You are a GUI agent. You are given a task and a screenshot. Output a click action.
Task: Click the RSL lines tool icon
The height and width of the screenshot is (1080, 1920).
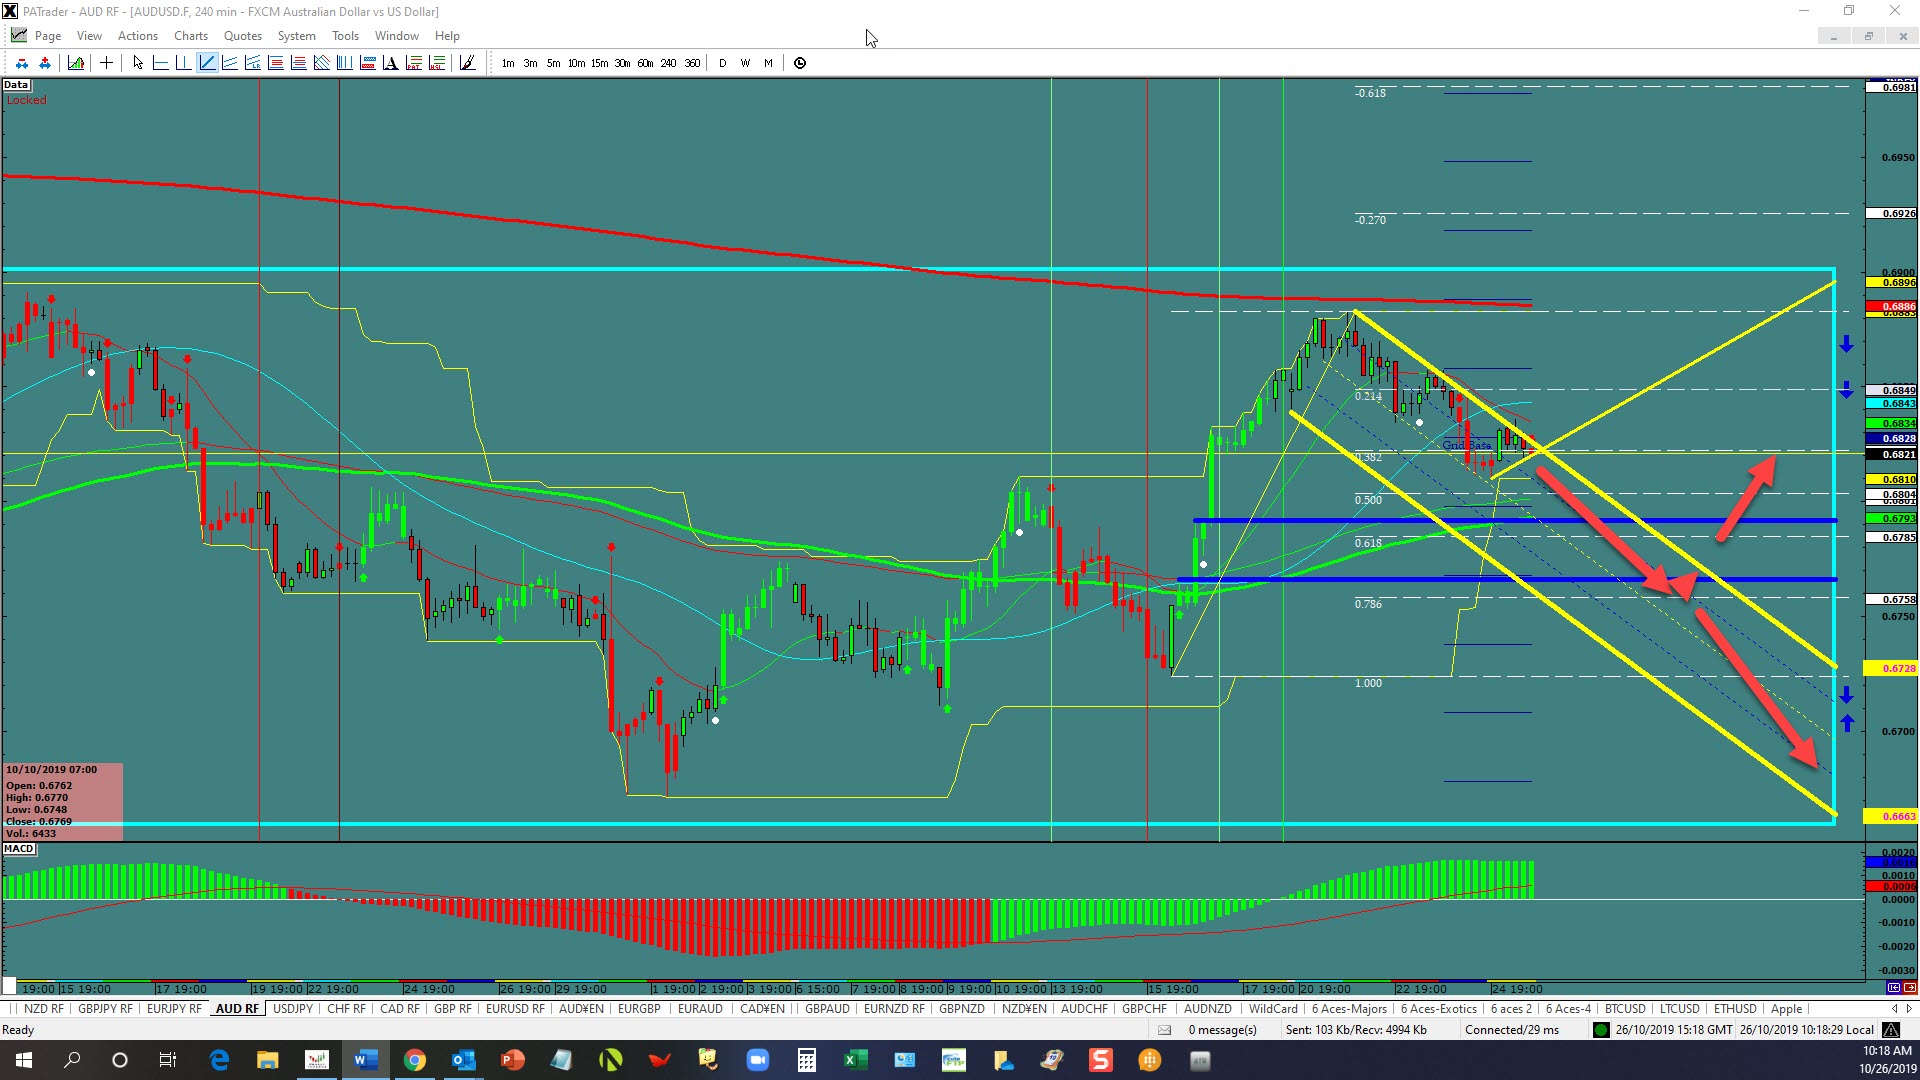pyautogui.click(x=436, y=63)
